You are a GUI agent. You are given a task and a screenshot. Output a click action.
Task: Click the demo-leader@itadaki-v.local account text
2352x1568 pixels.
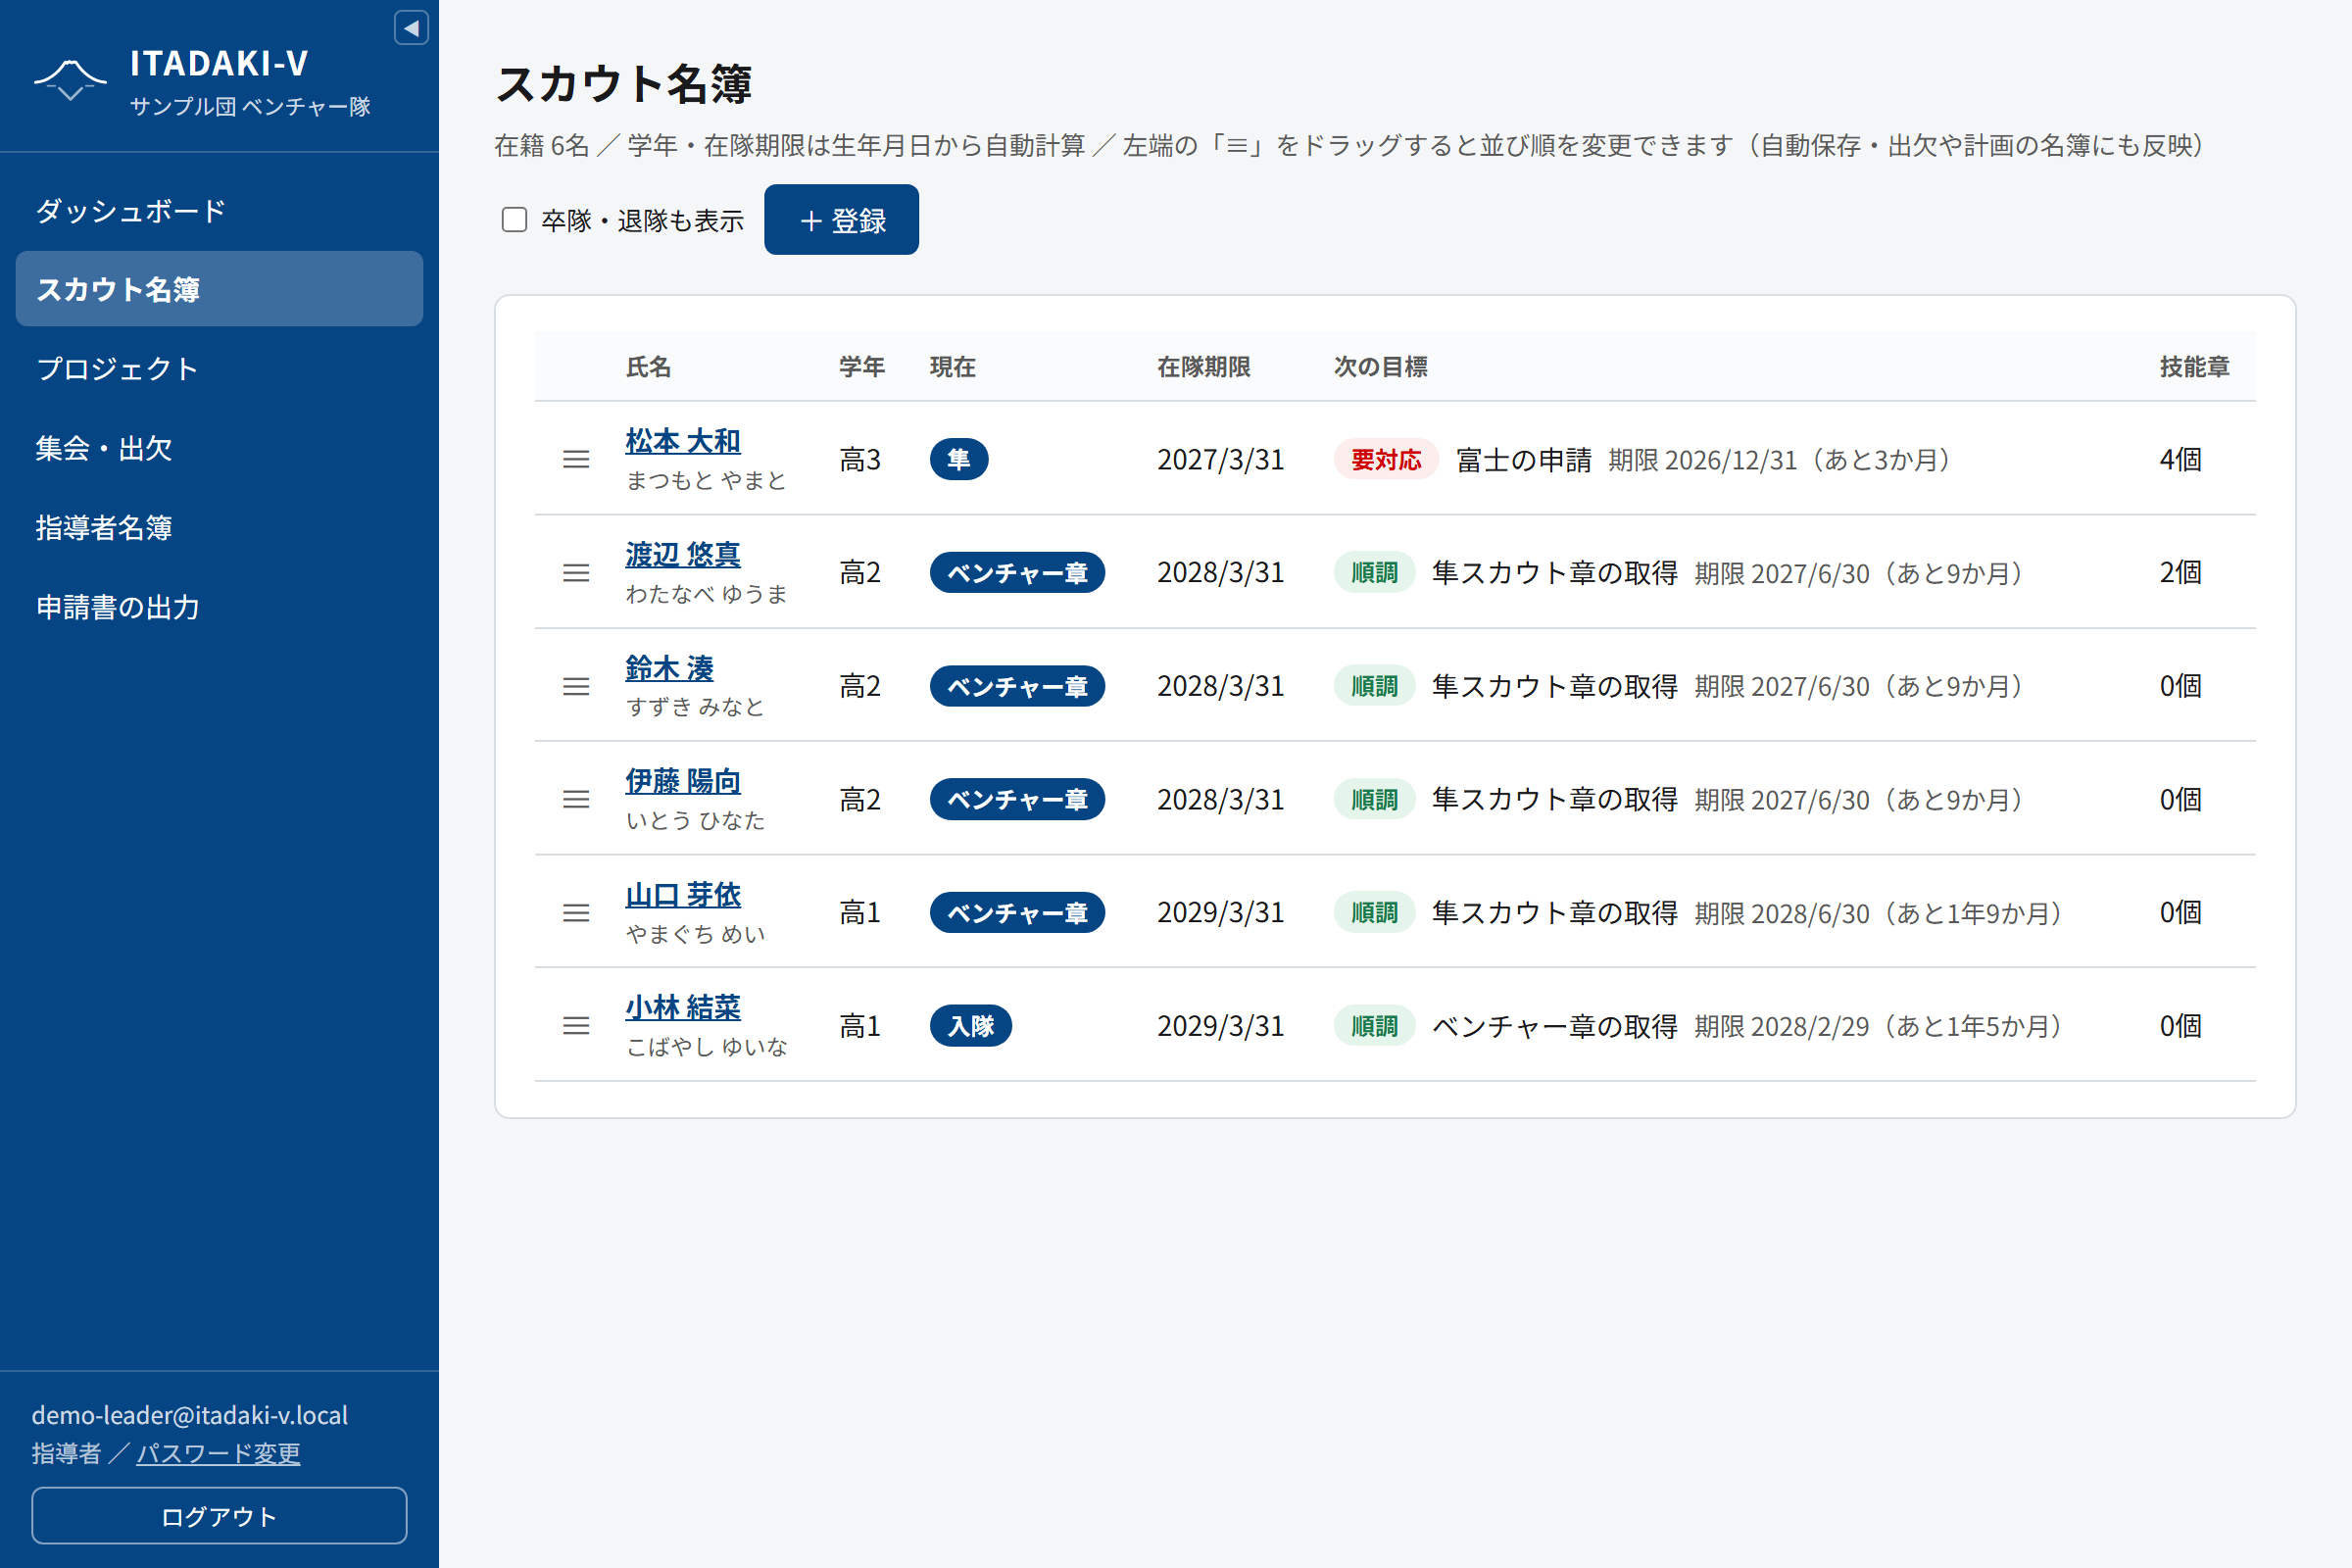[190, 1415]
